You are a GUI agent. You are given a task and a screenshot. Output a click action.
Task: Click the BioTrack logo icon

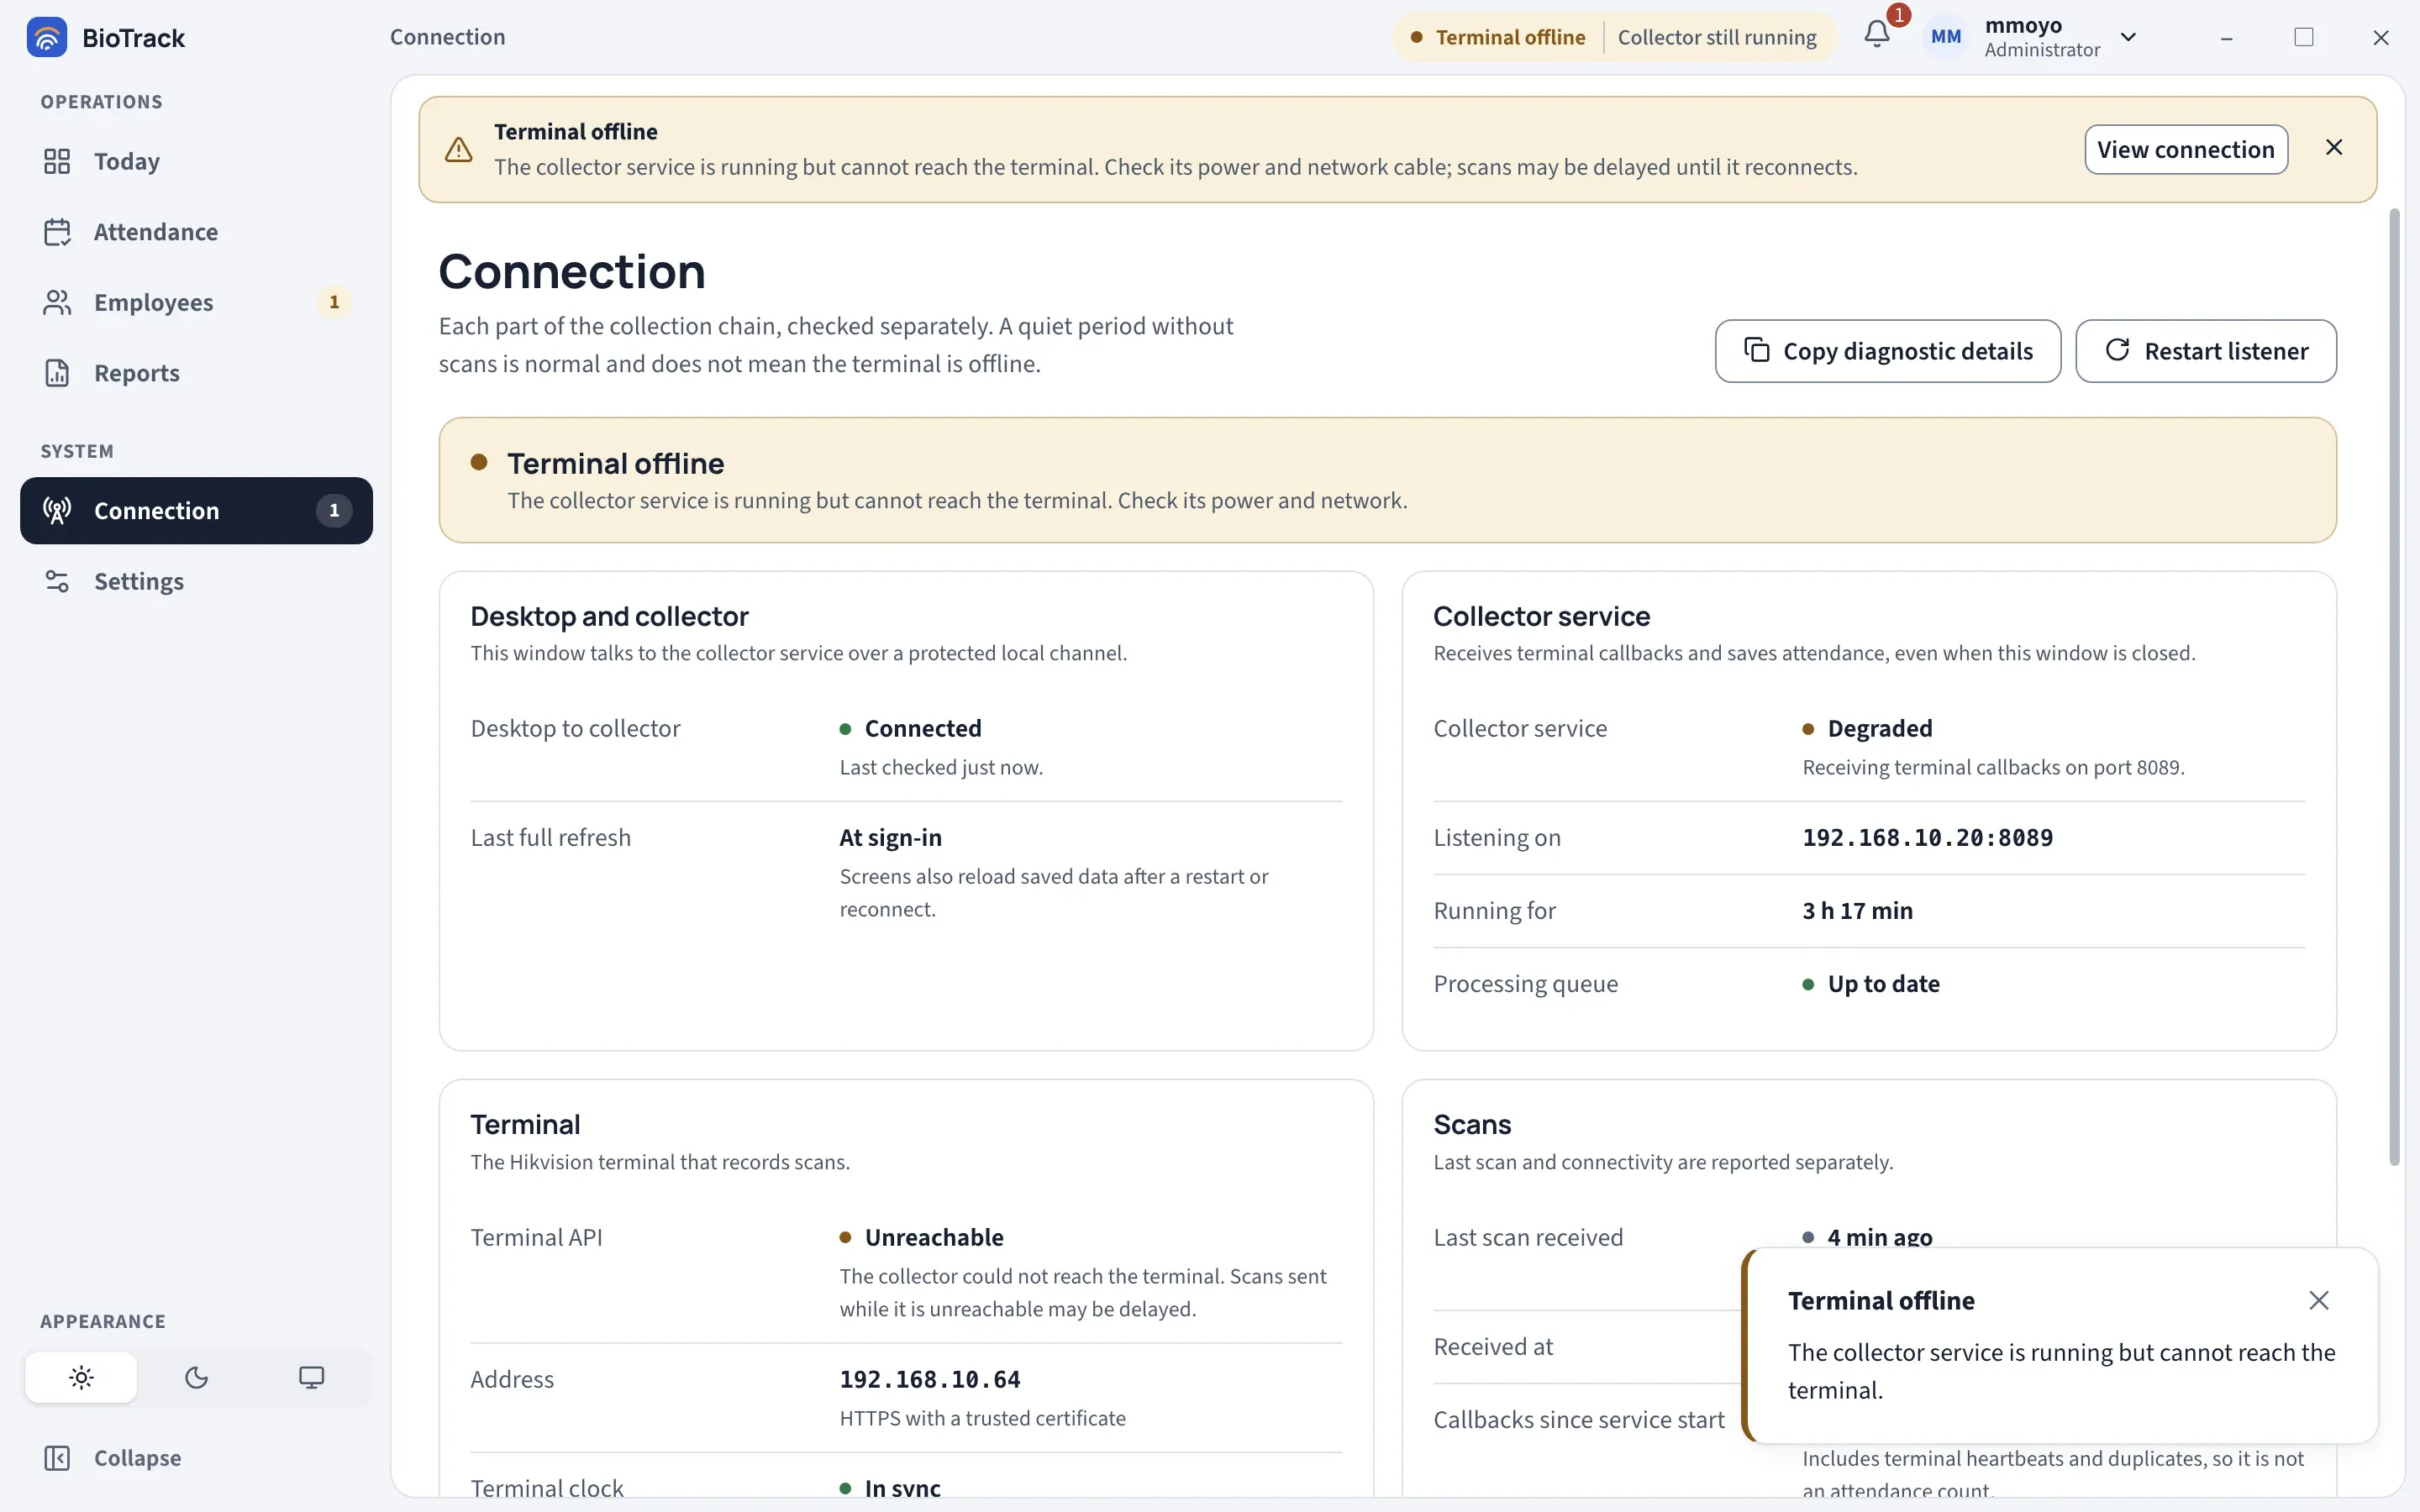tap(47, 37)
